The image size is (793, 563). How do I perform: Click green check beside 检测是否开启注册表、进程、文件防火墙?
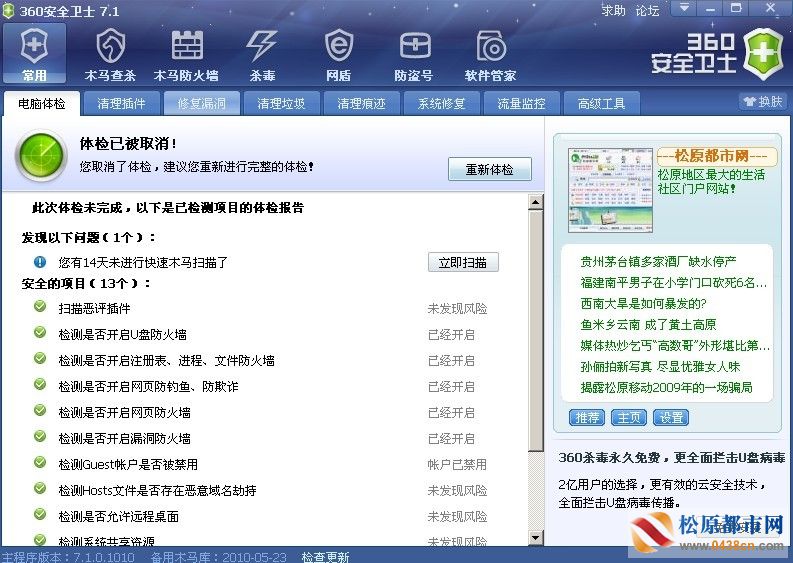40,359
